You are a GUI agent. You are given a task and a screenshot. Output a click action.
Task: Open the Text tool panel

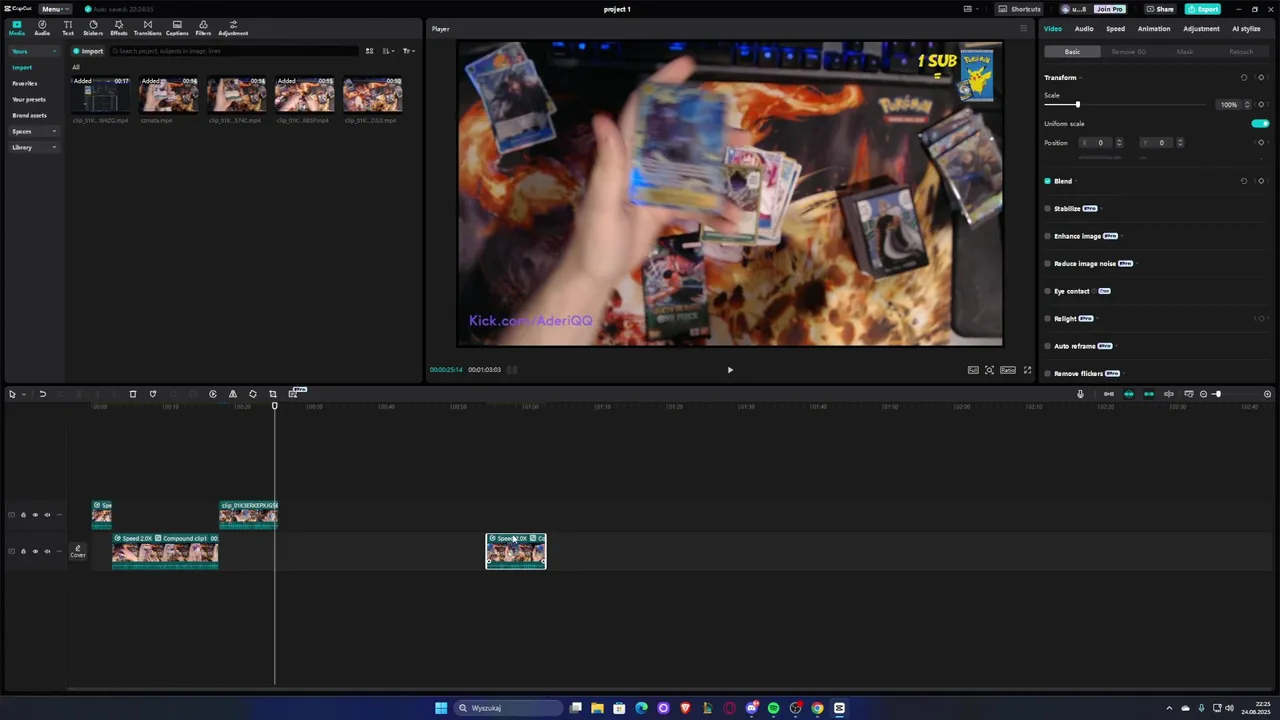click(x=68, y=28)
